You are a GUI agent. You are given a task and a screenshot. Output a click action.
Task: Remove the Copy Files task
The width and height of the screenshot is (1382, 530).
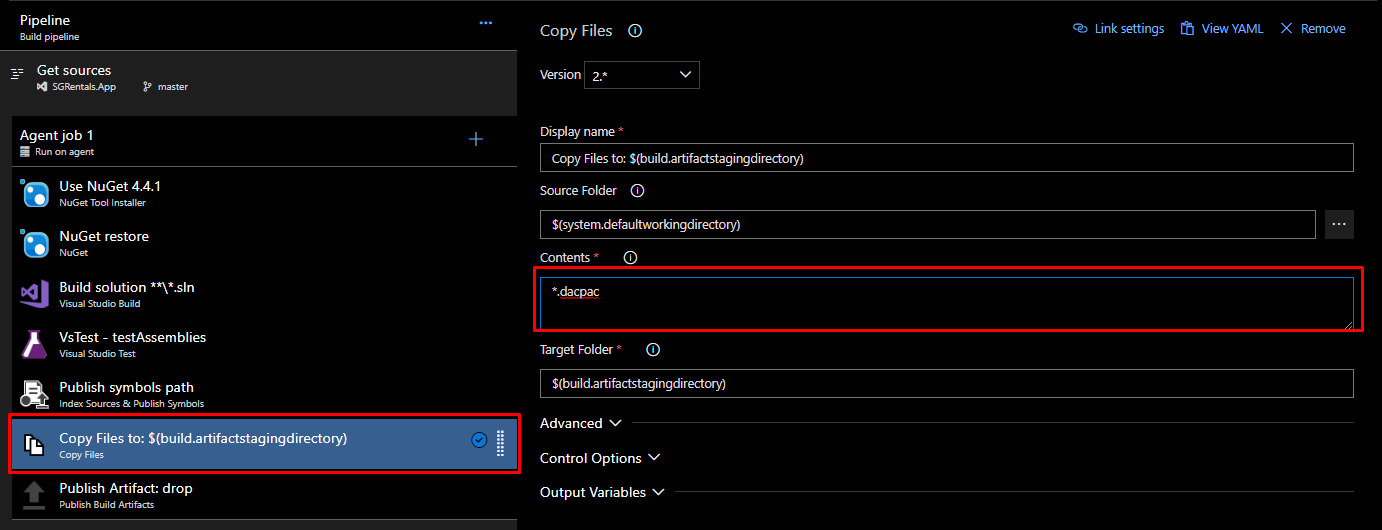click(x=1313, y=29)
